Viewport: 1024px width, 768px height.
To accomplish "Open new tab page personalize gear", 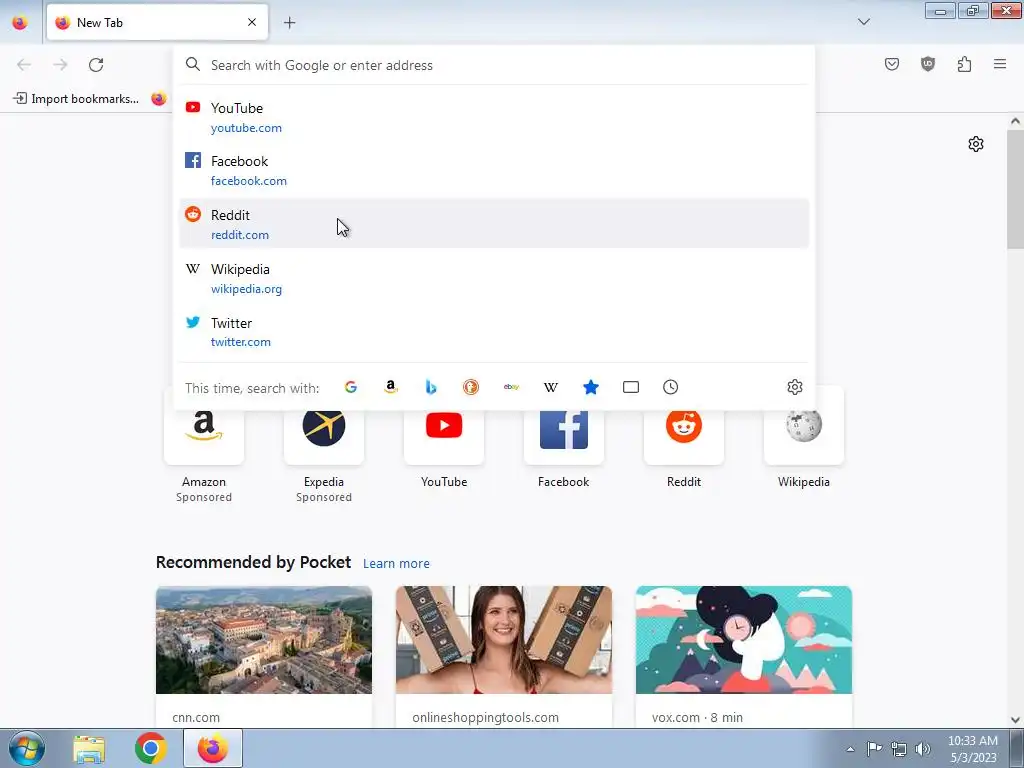I will tap(976, 144).
